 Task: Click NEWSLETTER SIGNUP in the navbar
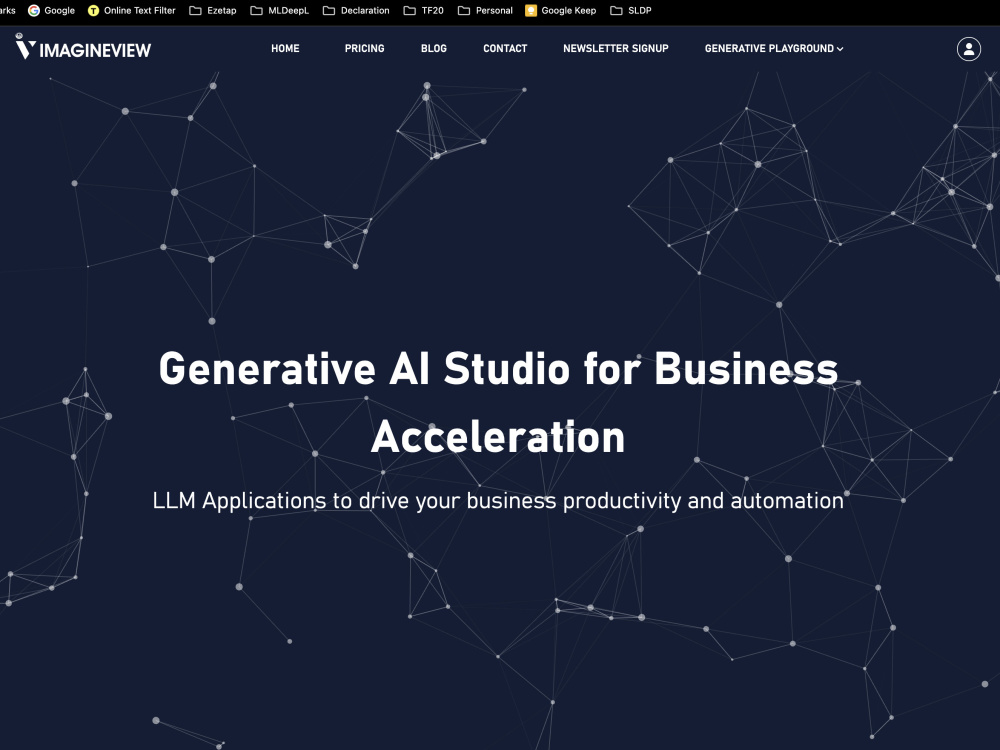[616, 48]
